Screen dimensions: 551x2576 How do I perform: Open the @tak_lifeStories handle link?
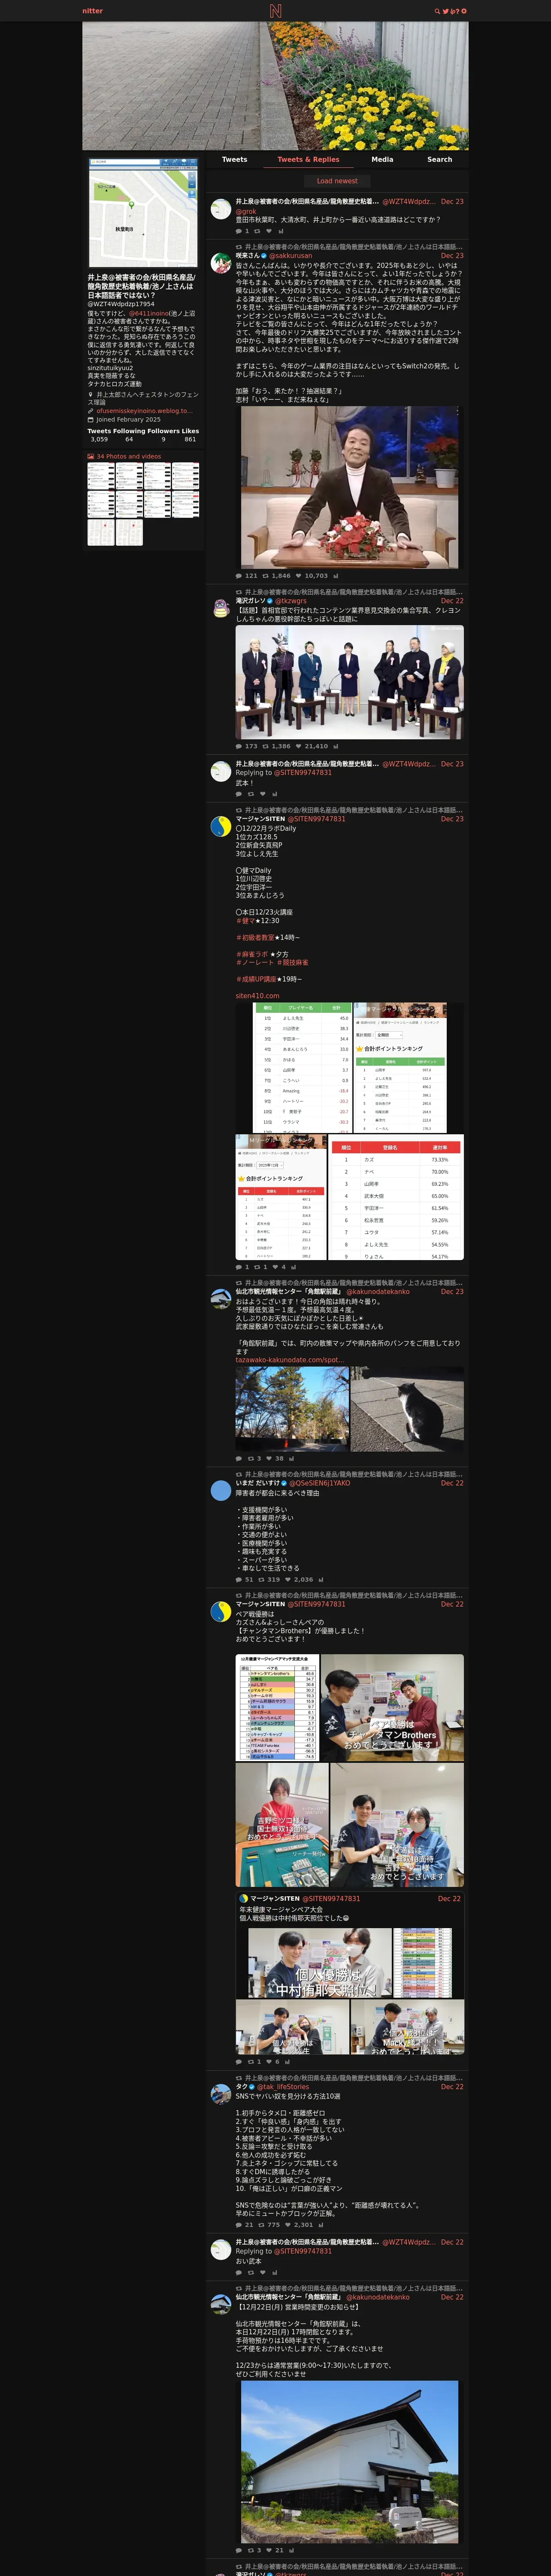pos(283,2087)
